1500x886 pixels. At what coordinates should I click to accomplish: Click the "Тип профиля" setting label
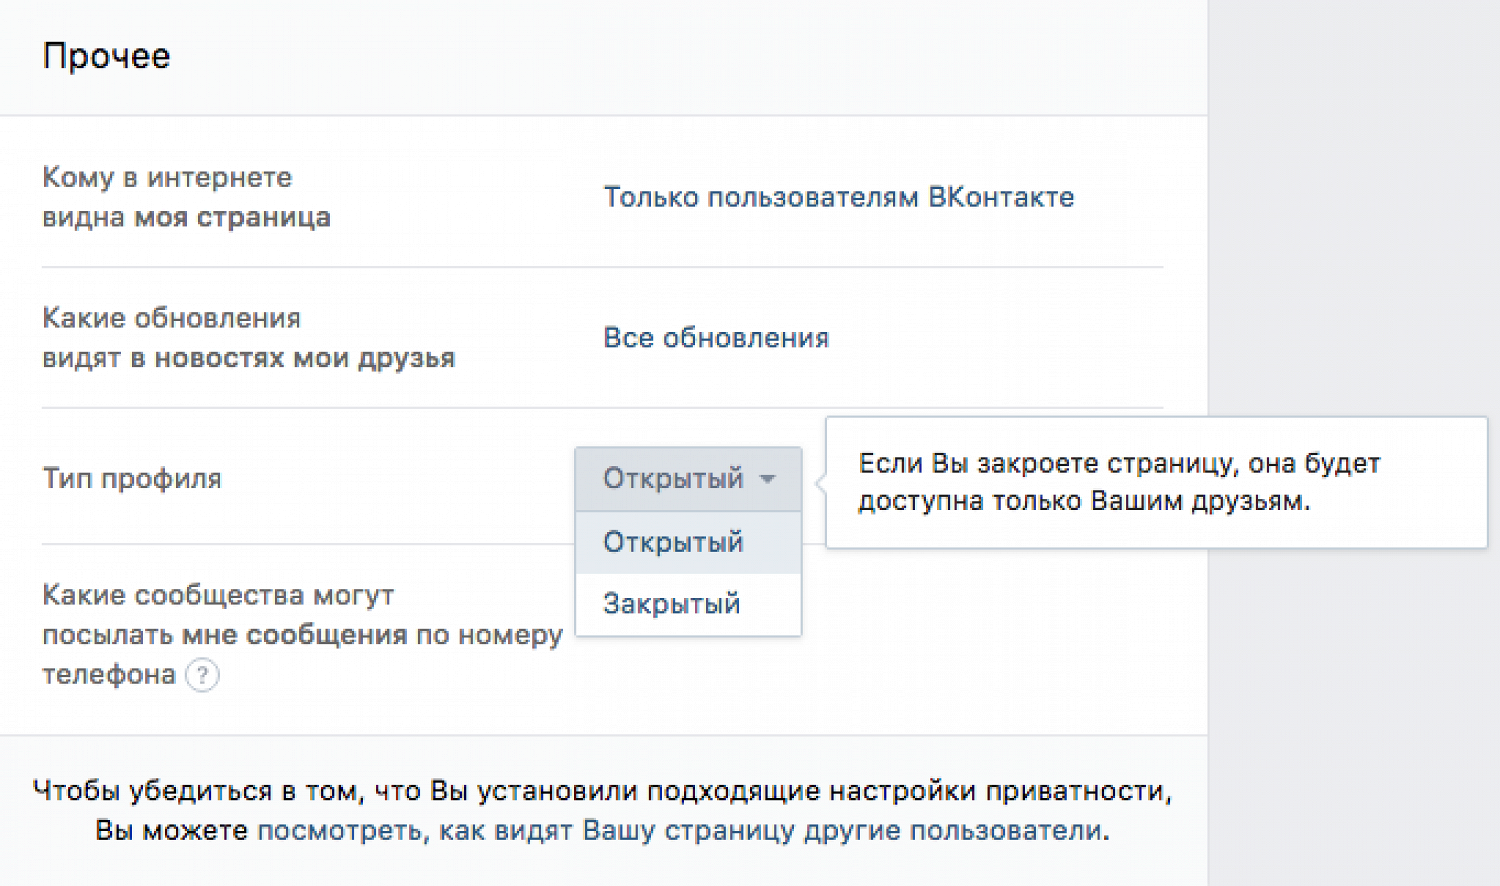132,479
